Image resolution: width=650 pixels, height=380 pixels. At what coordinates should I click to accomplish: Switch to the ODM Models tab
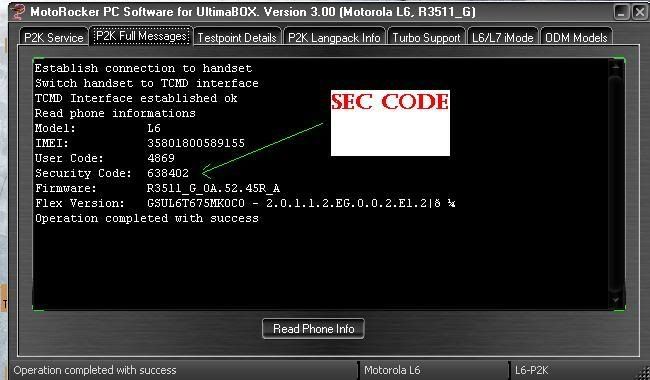click(x=576, y=37)
